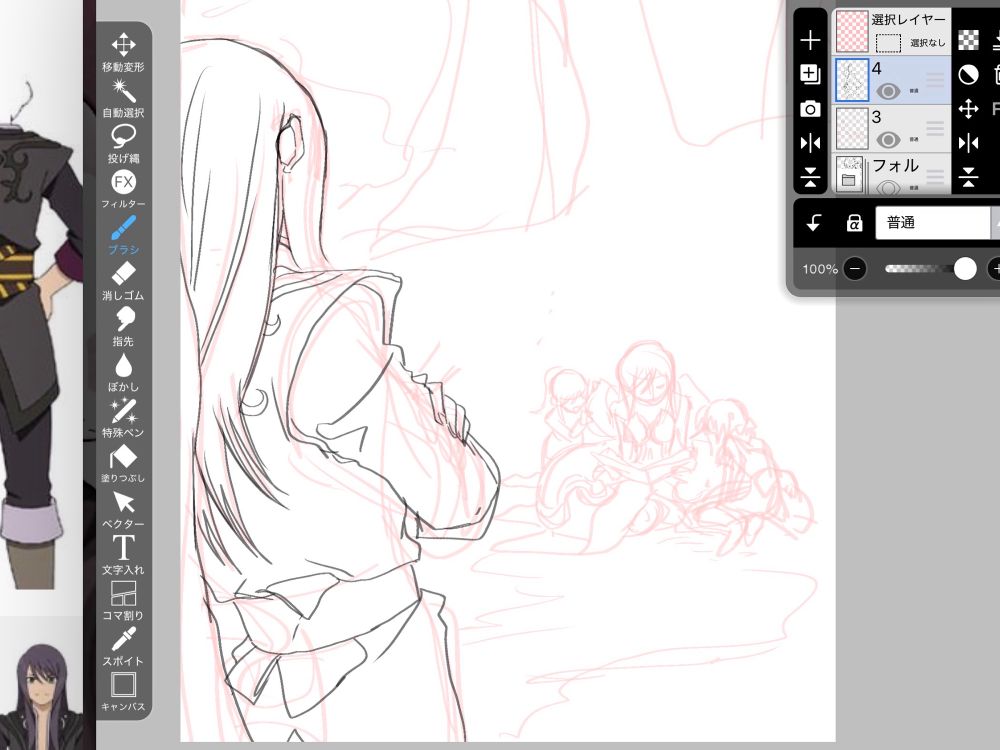Click the フォル folder layer reorder handle
Viewport: 1000px width, 750px height.
pos(935,176)
